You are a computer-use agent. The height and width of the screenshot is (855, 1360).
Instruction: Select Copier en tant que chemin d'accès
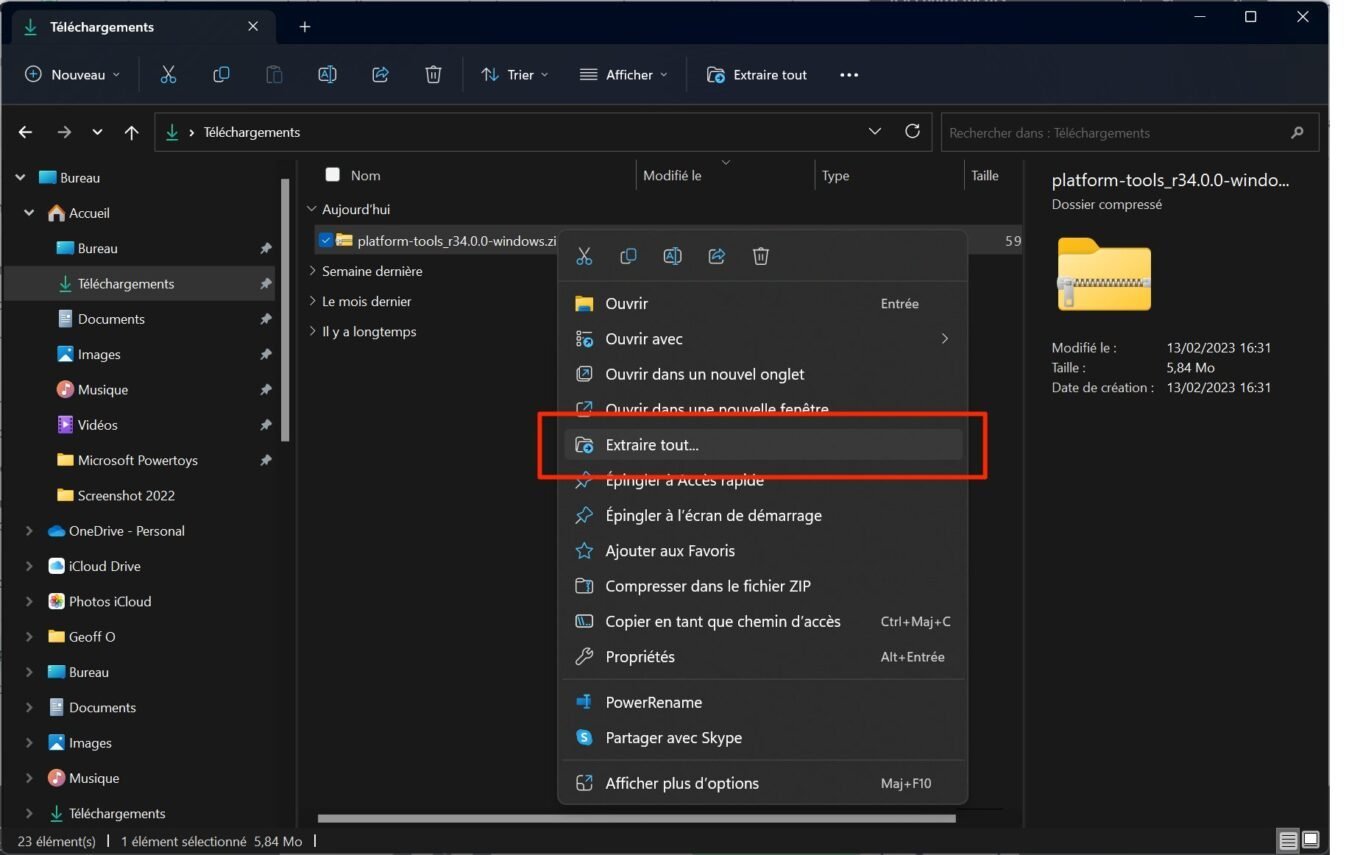763,621
